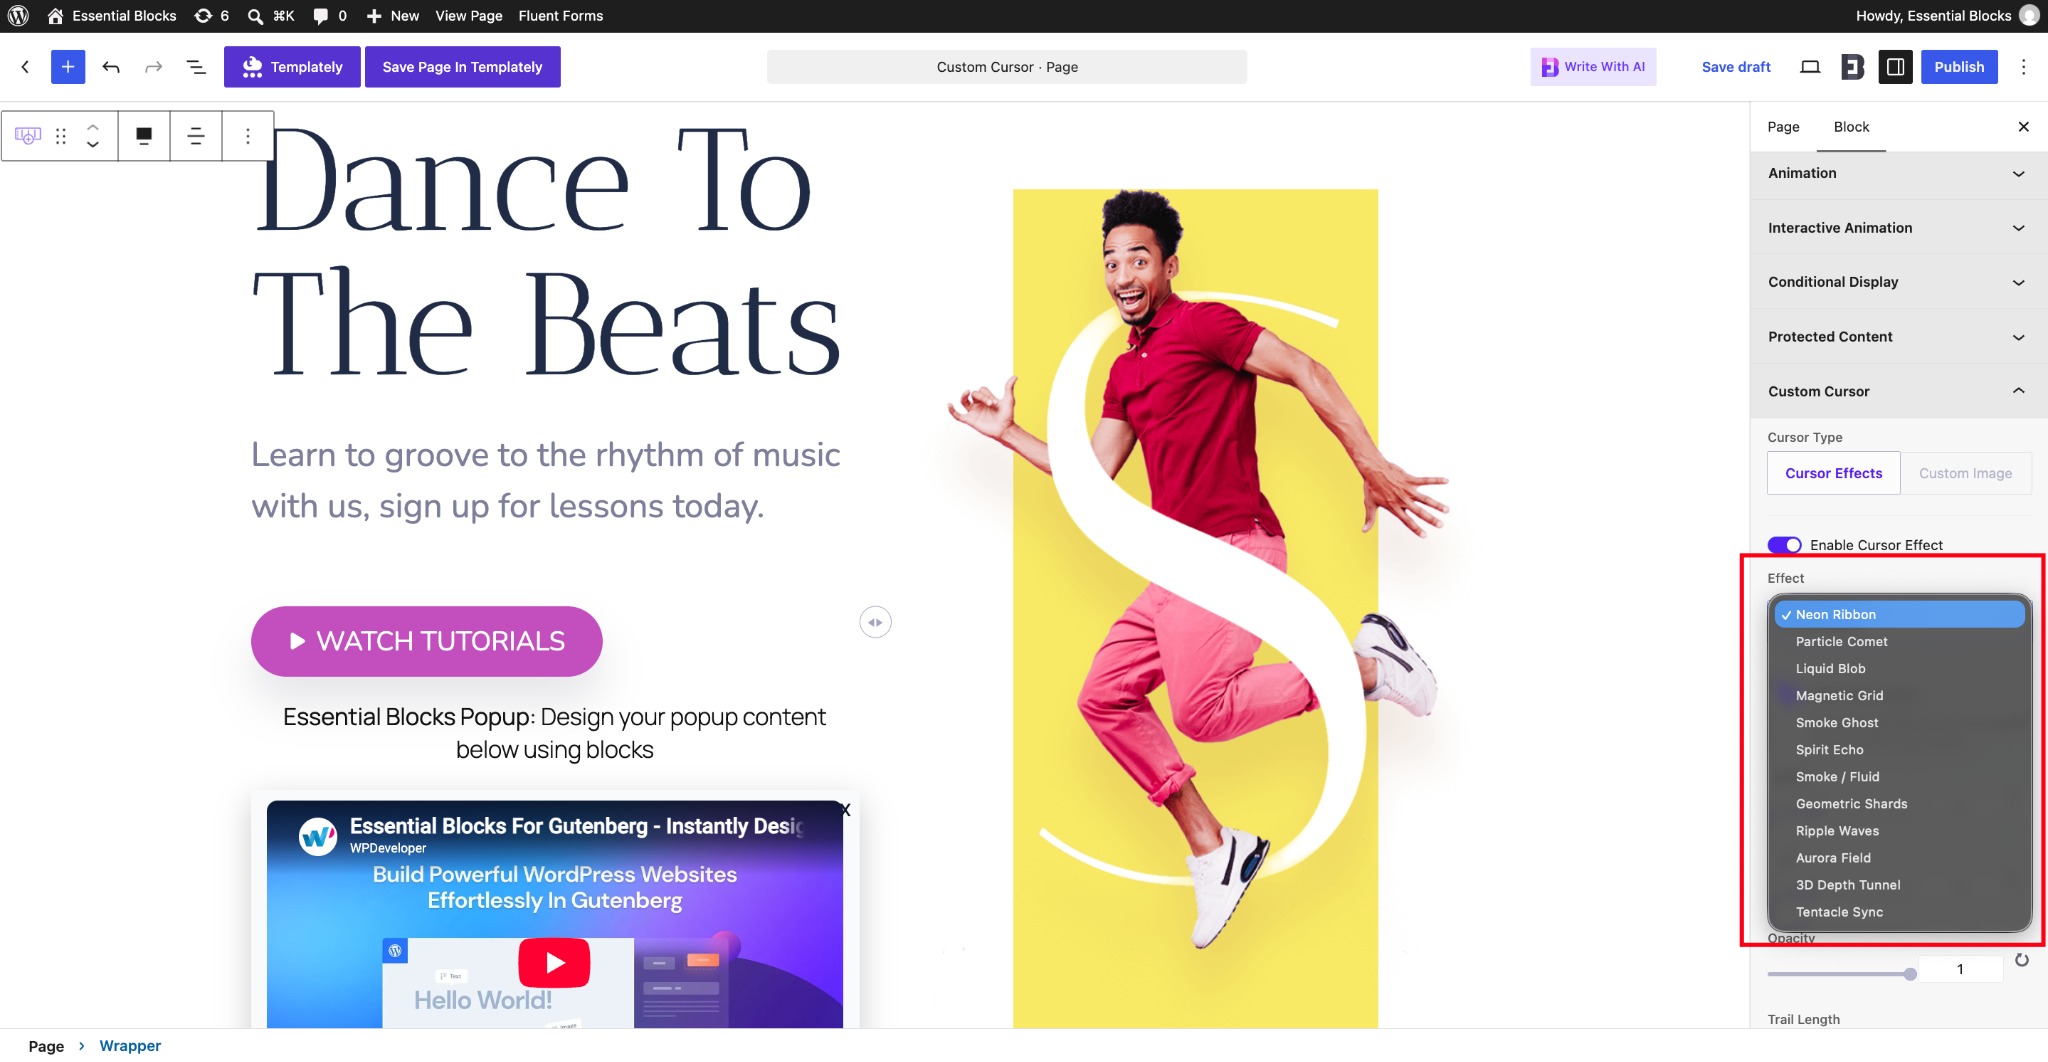Click the redo arrow icon
This screenshot has height=1062, width=2048.
pos(153,67)
